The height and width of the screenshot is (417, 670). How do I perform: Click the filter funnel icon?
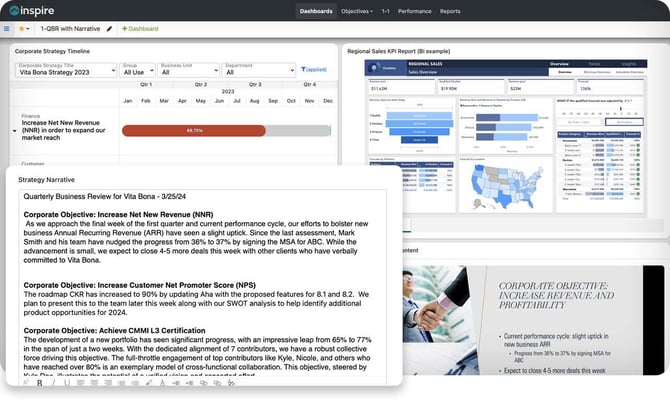303,70
